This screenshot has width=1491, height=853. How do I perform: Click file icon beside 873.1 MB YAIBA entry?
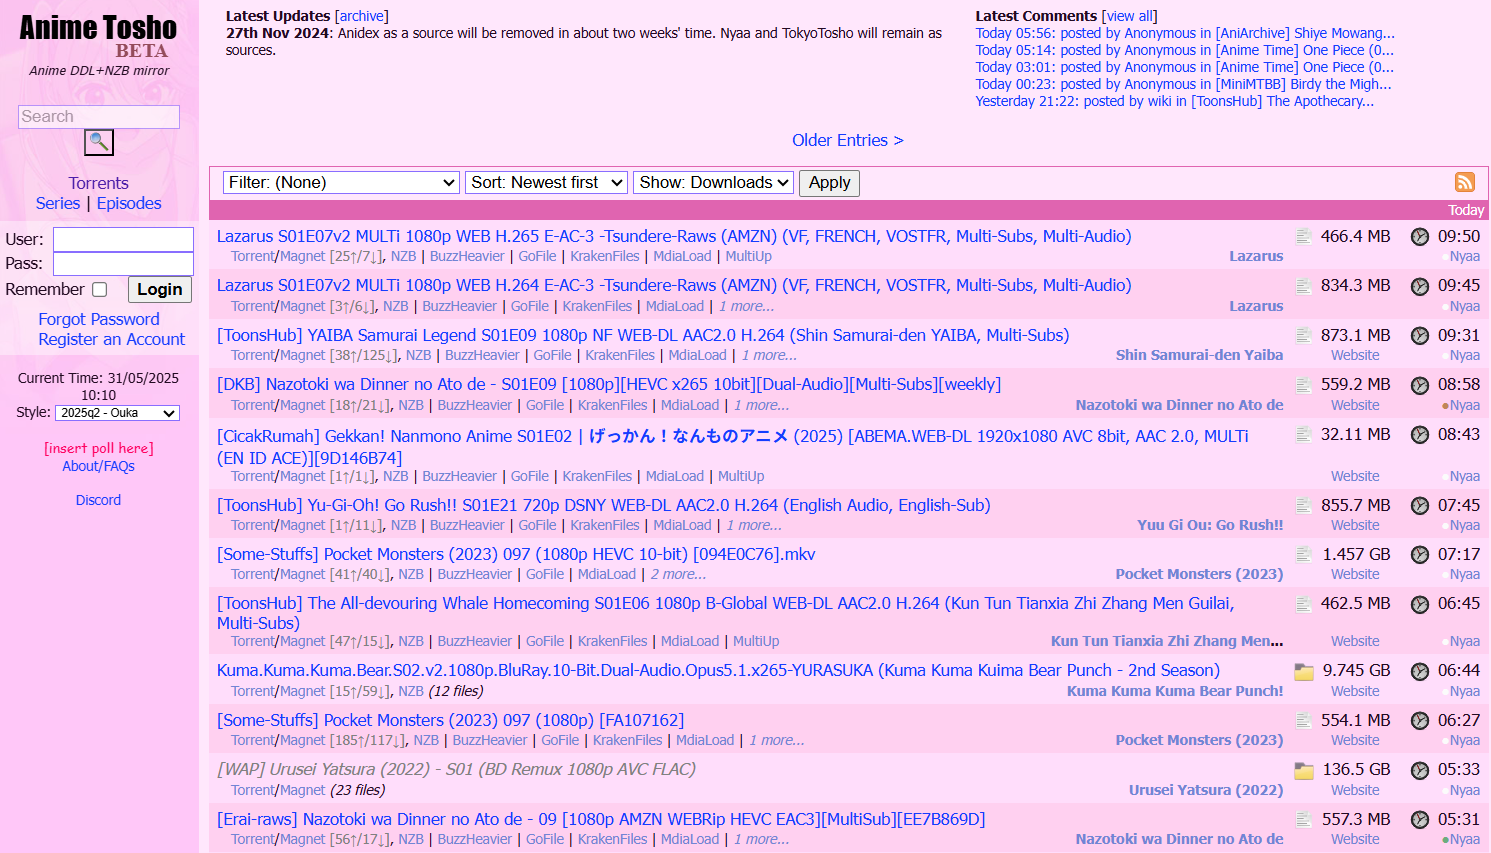coord(1303,336)
